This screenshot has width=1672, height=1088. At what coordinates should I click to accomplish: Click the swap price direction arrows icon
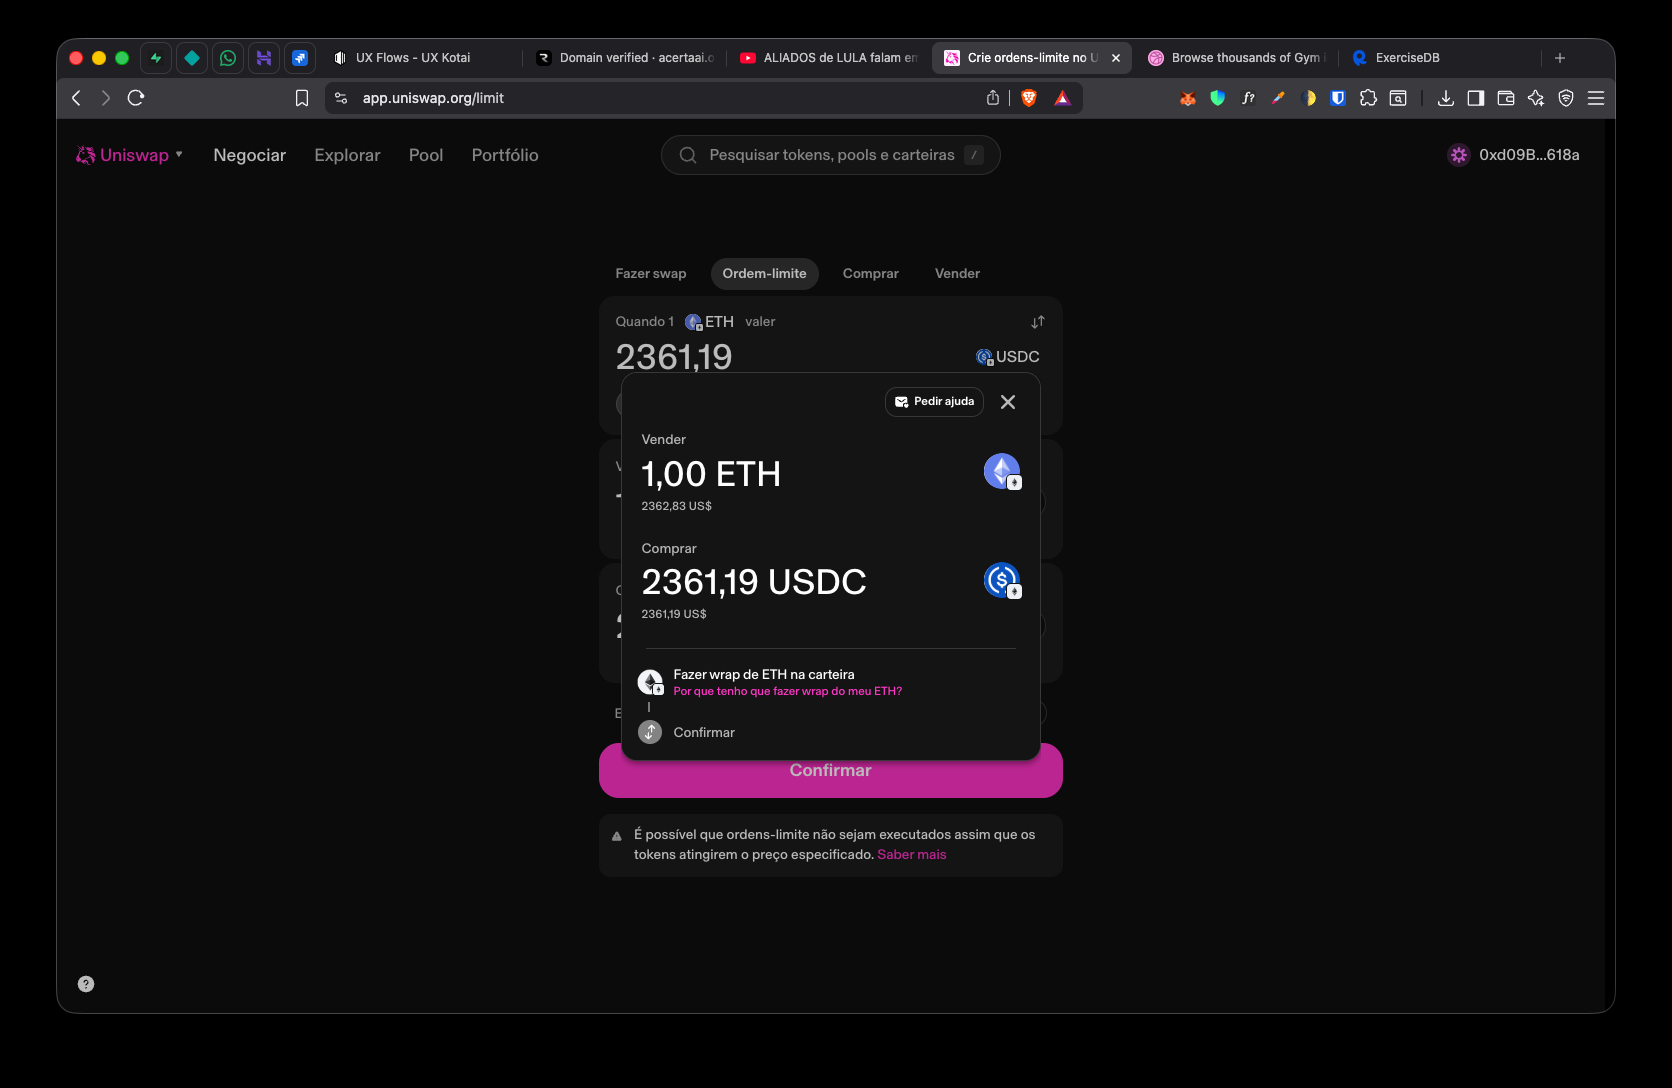[x=1038, y=322]
